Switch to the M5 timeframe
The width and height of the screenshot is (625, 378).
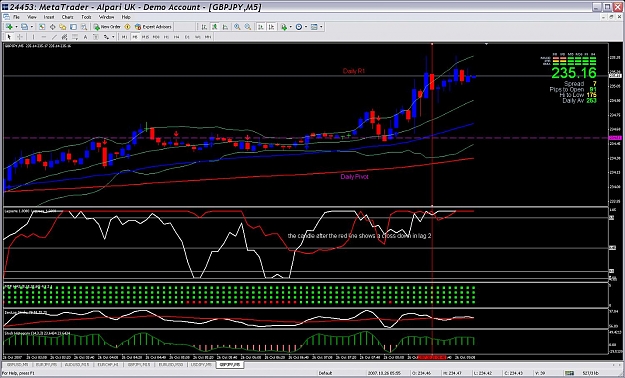click(x=135, y=37)
